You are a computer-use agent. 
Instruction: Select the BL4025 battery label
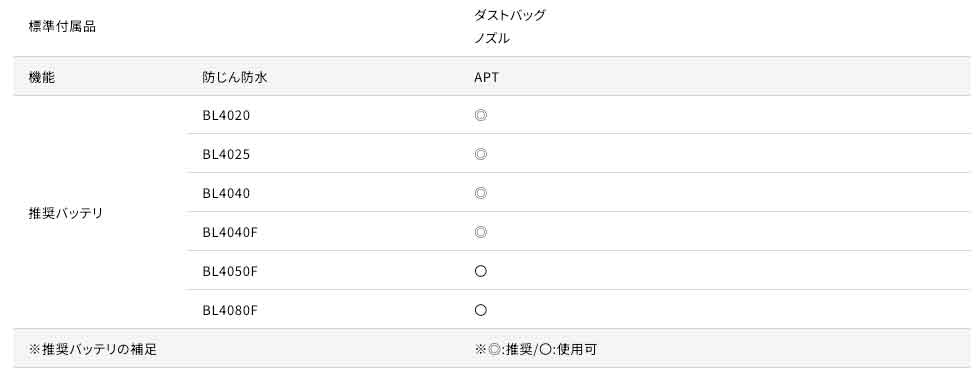pos(226,154)
